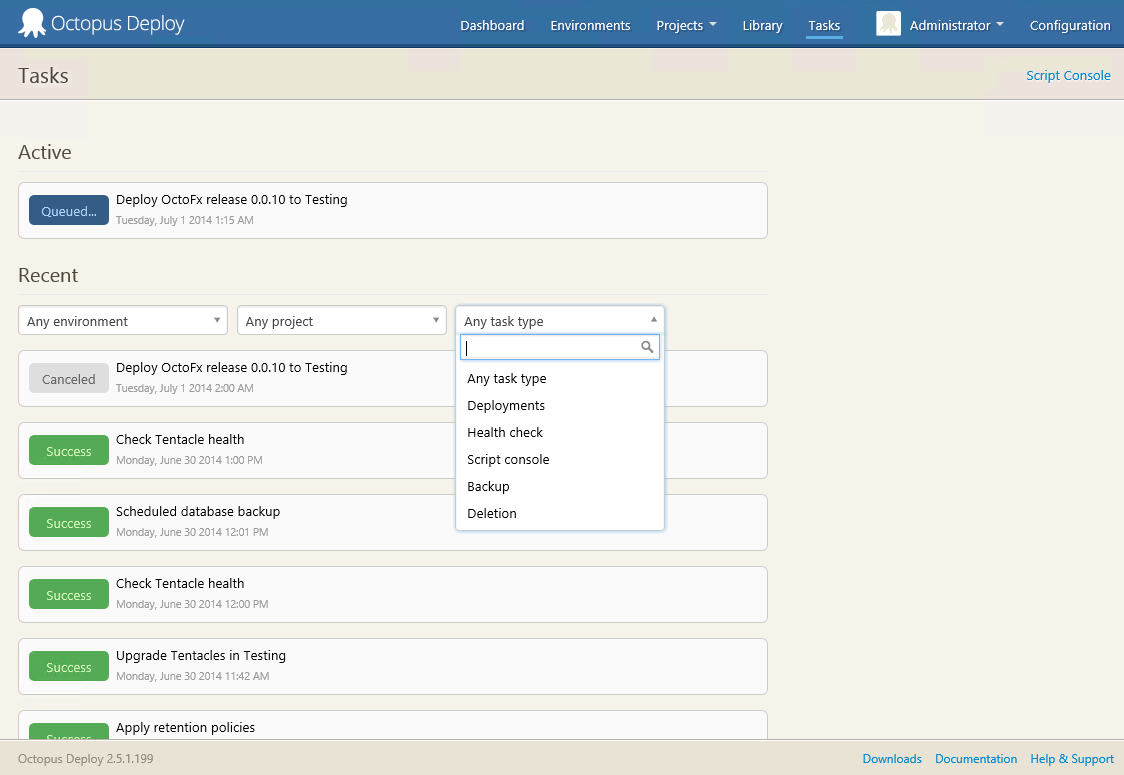Open the Configuration page
This screenshot has width=1124, height=775.
tap(1070, 24)
